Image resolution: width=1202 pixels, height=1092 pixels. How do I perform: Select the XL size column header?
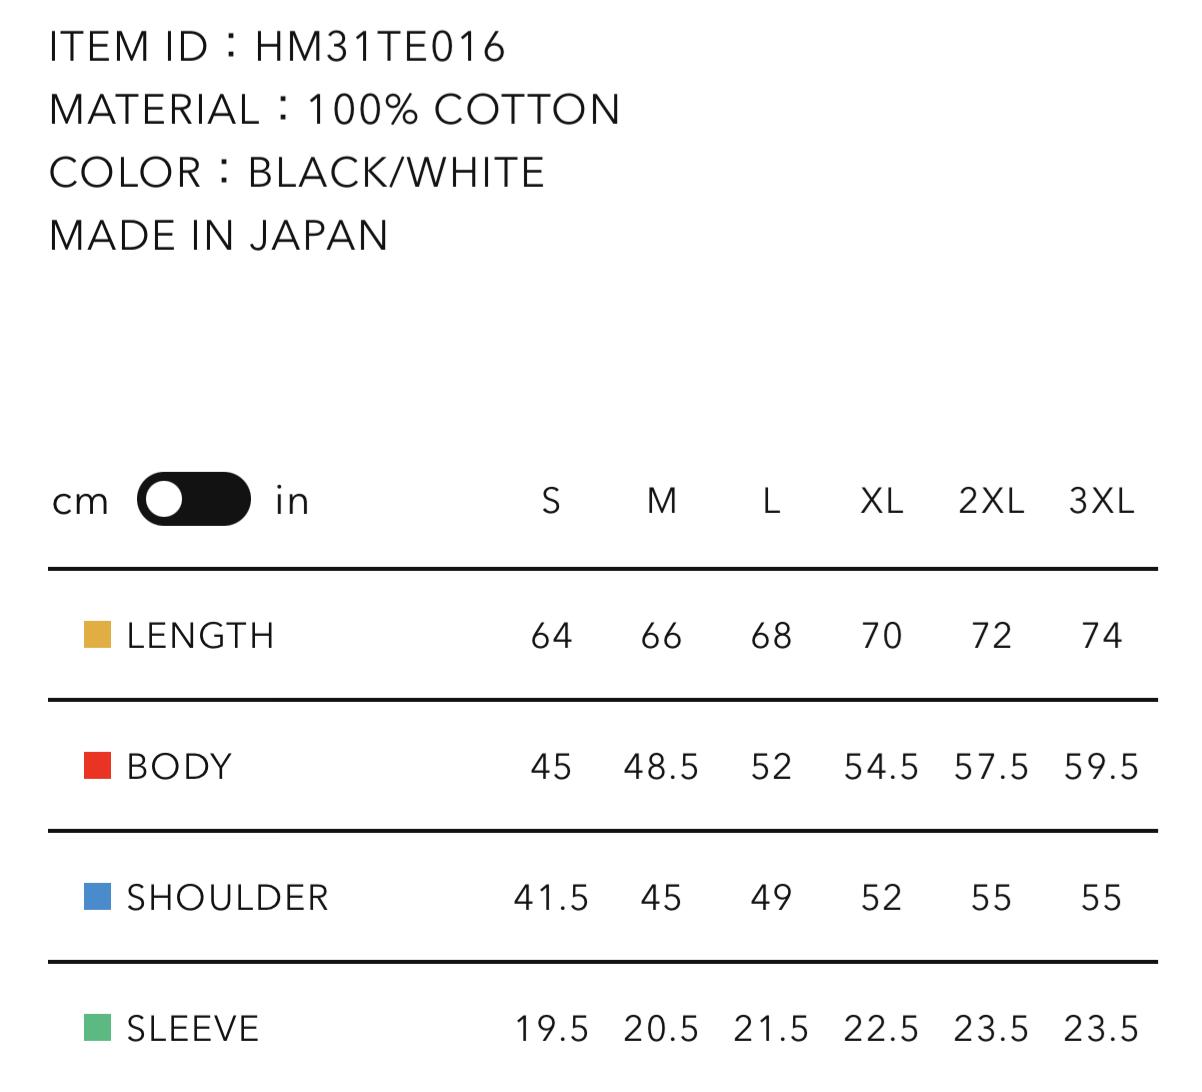tap(881, 500)
